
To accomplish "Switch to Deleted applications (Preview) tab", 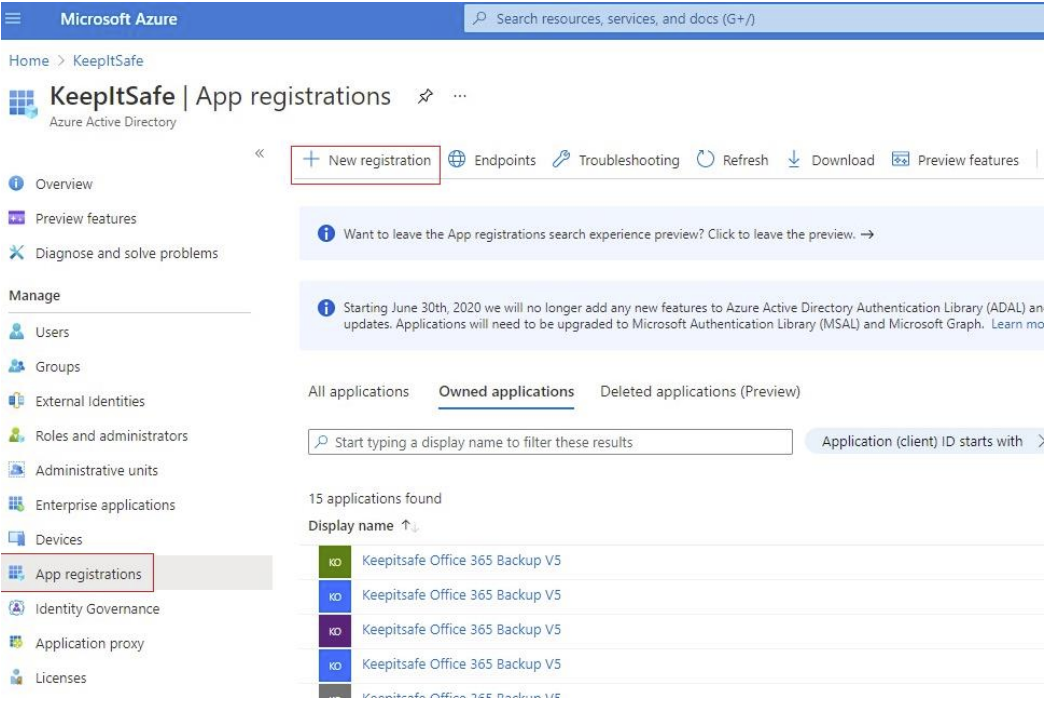I will [700, 392].
